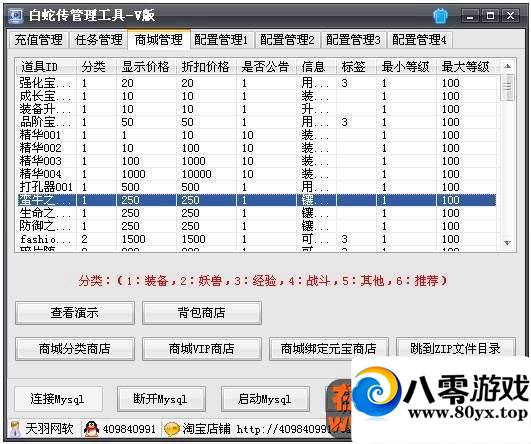Select the 精华003 row in the list
The image size is (531, 444).
click(x=256, y=161)
